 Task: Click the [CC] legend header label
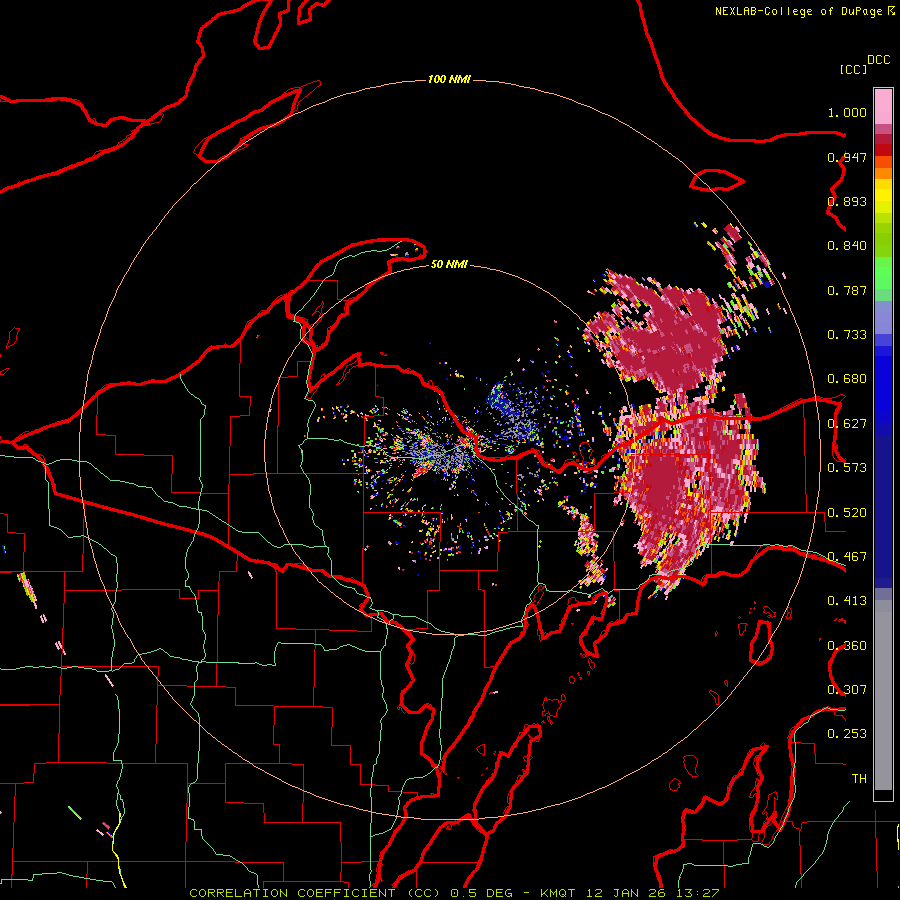[x=853, y=69]
